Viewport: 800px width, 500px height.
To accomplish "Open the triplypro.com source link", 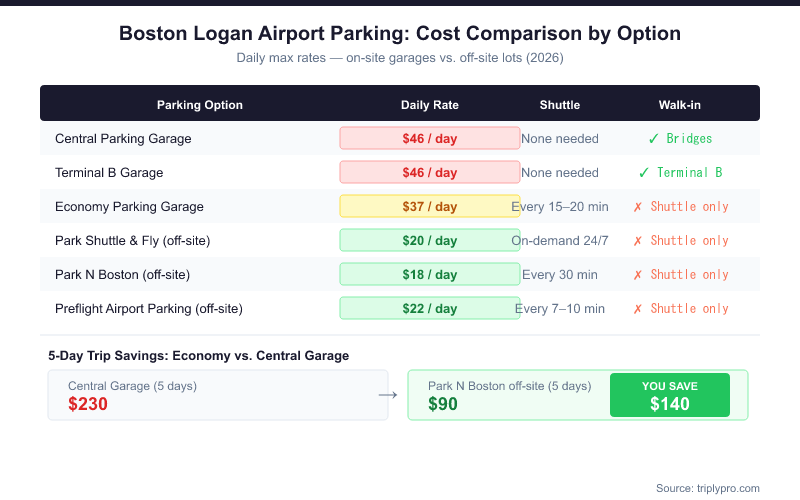I will tap(708, 488).
